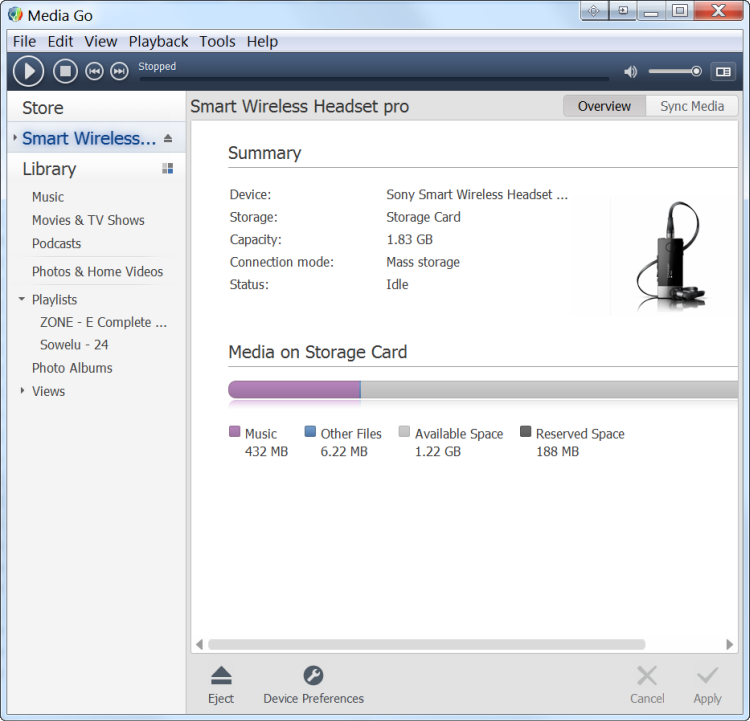Viewport: 750px width, 721px height.
Task: Skip to next track
Action: pyautogui.click(x=119, y=71)
